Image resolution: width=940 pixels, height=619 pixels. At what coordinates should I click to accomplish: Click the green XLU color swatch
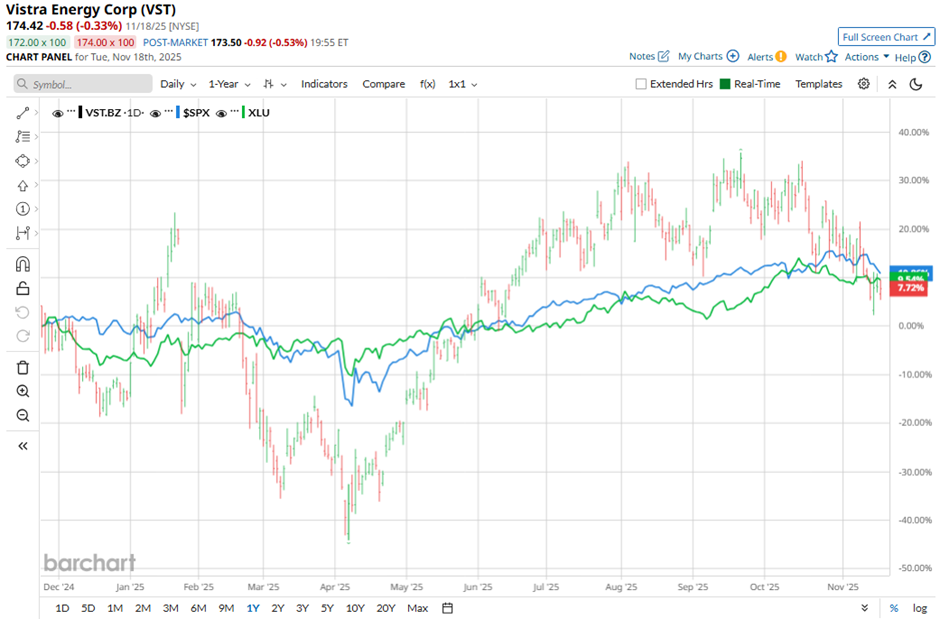243,112
